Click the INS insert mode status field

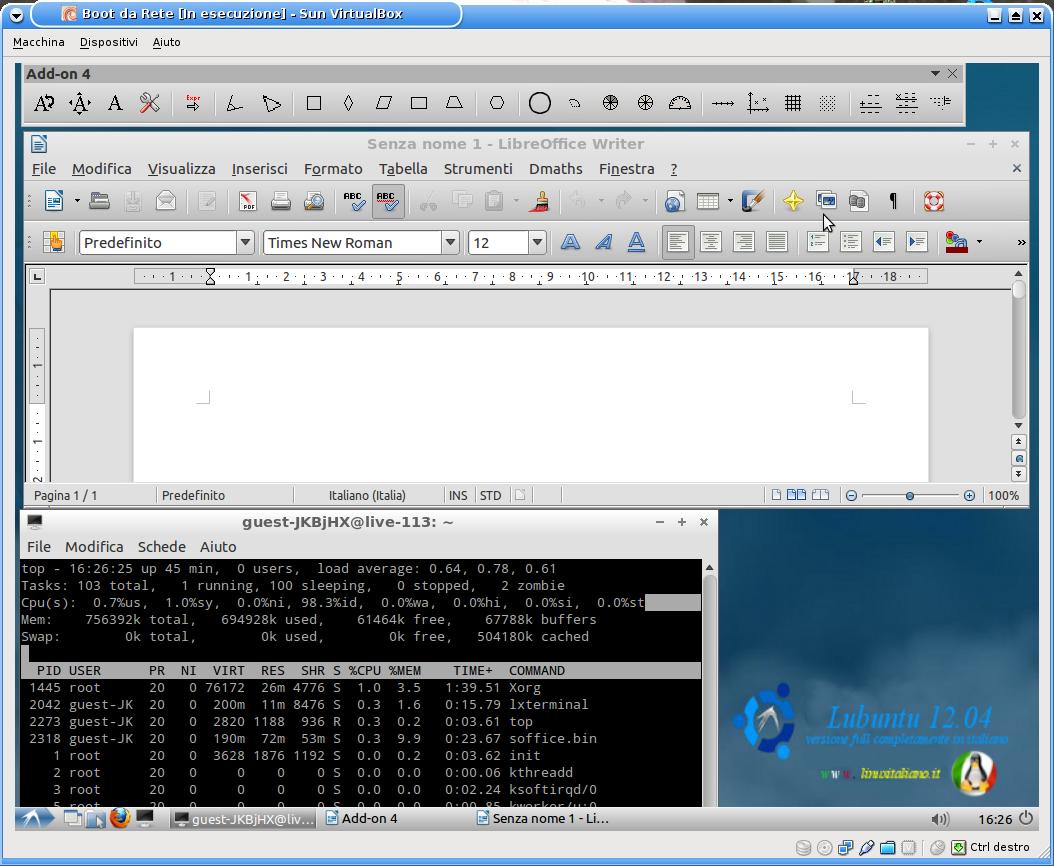point(458,496)
